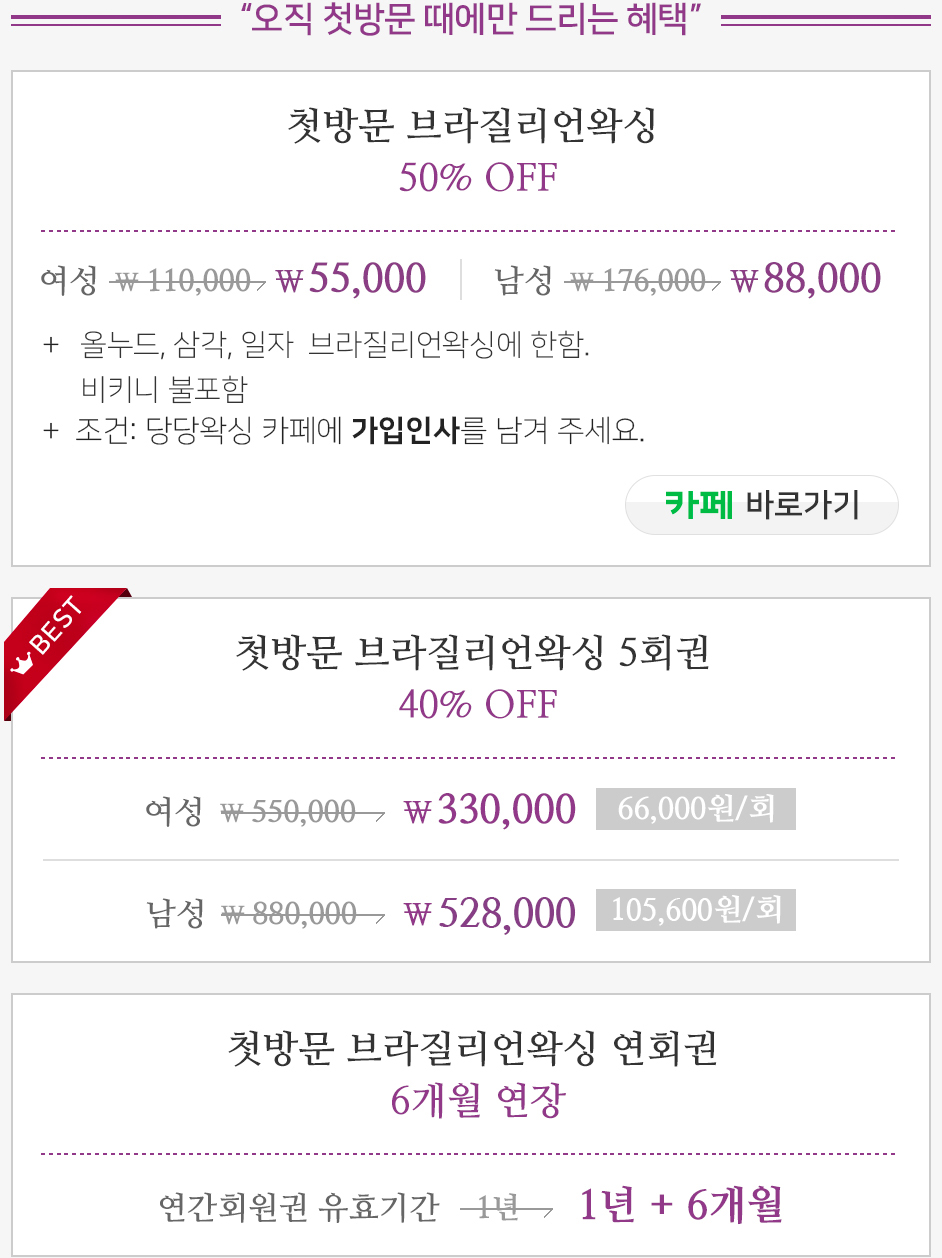Click the green 카페 text in button
The width and height of the screenshot is (942, 1258).
click(x=699, y=505)
